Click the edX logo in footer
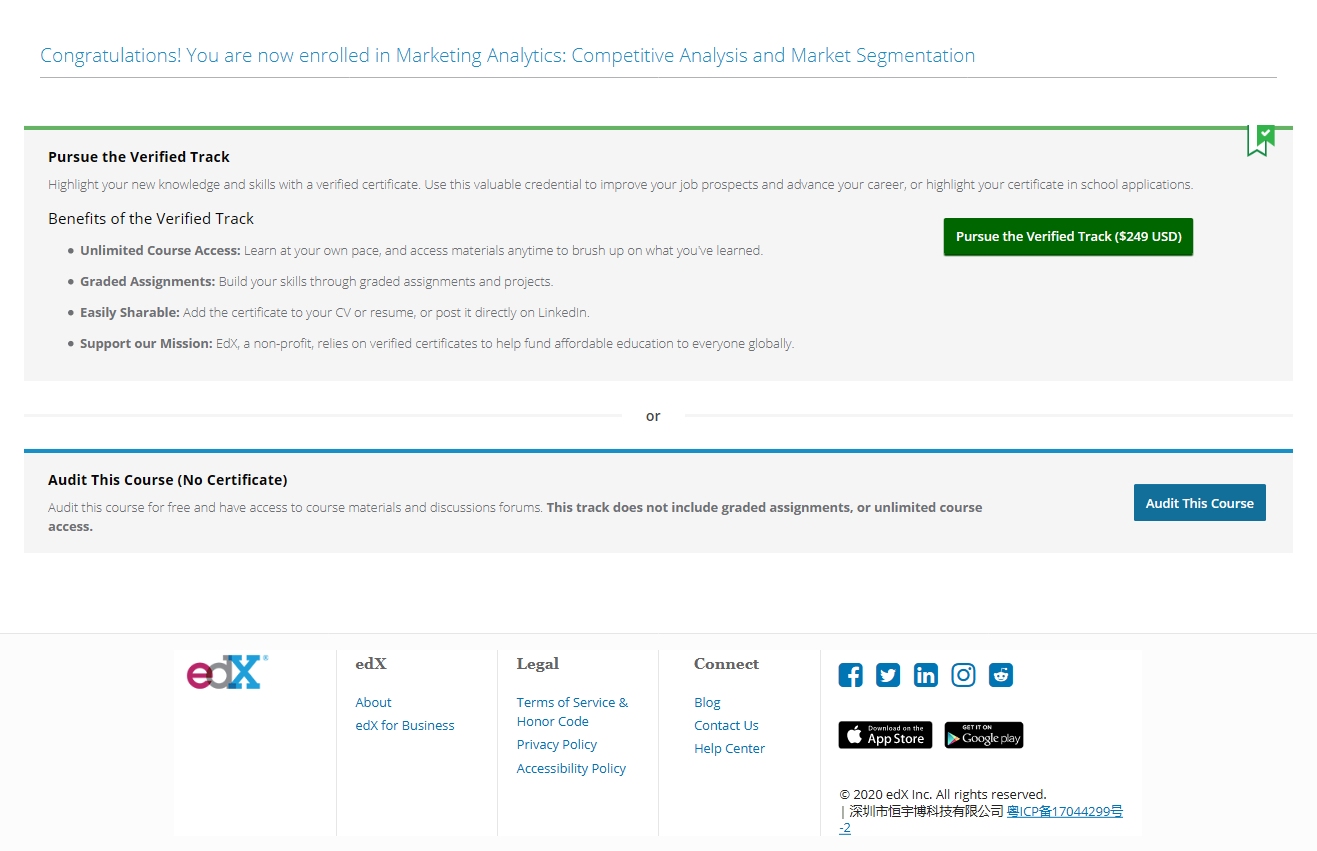The height and width of the screenshot is (851, 1317). coord(227,672)
